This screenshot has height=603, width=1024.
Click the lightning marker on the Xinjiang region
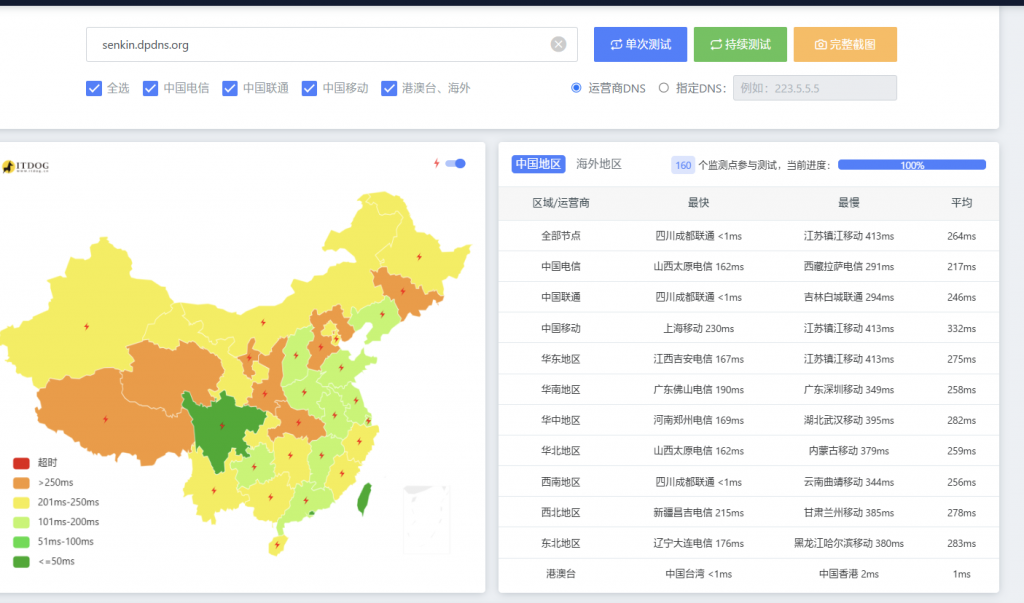[86, 326]
